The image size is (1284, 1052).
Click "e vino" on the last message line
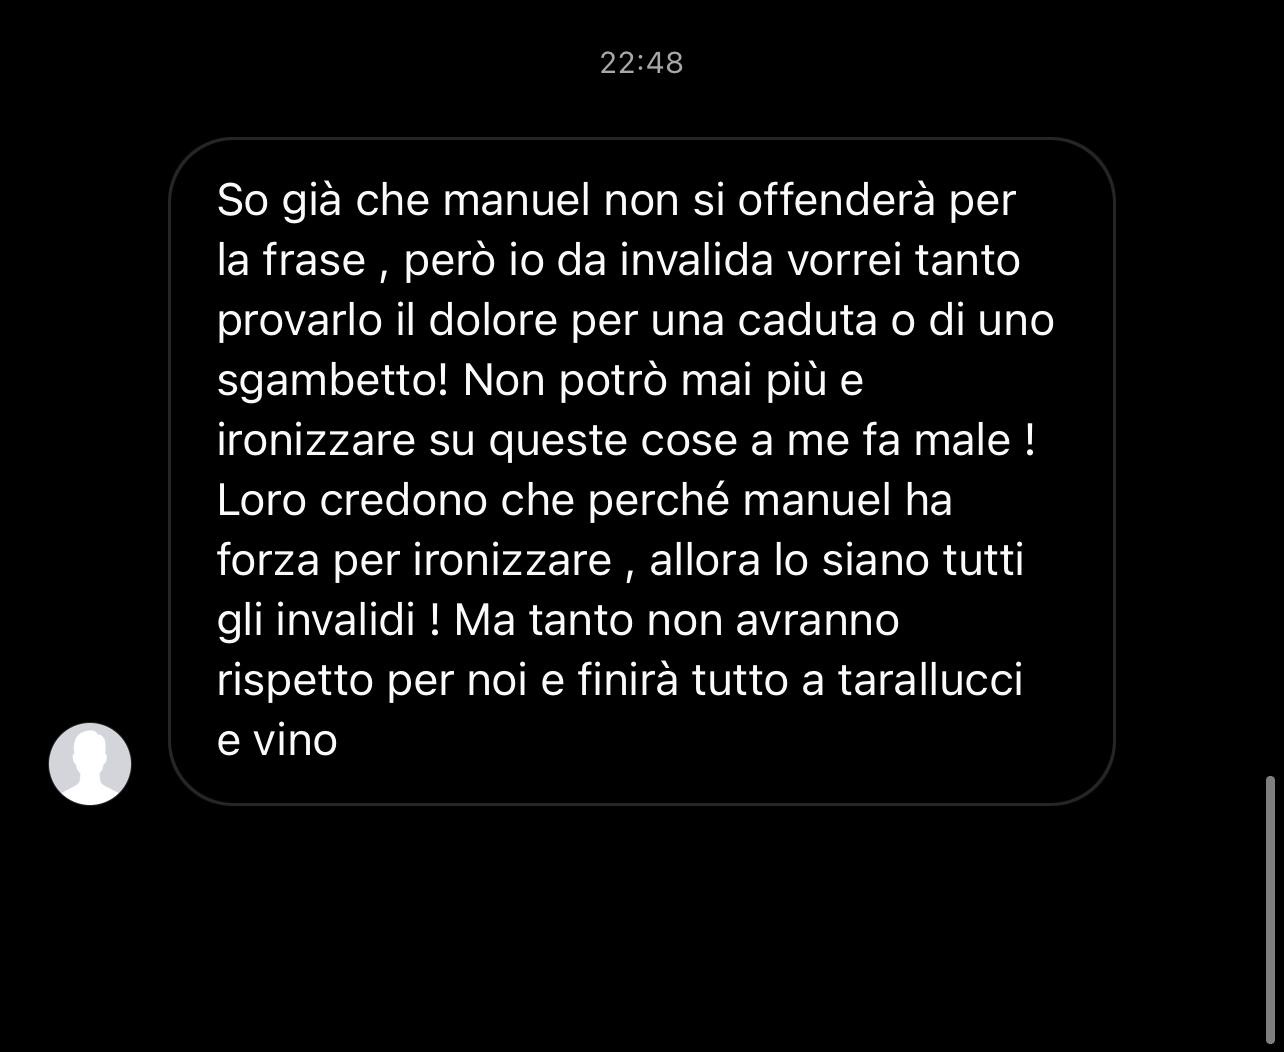click(277, 741)
